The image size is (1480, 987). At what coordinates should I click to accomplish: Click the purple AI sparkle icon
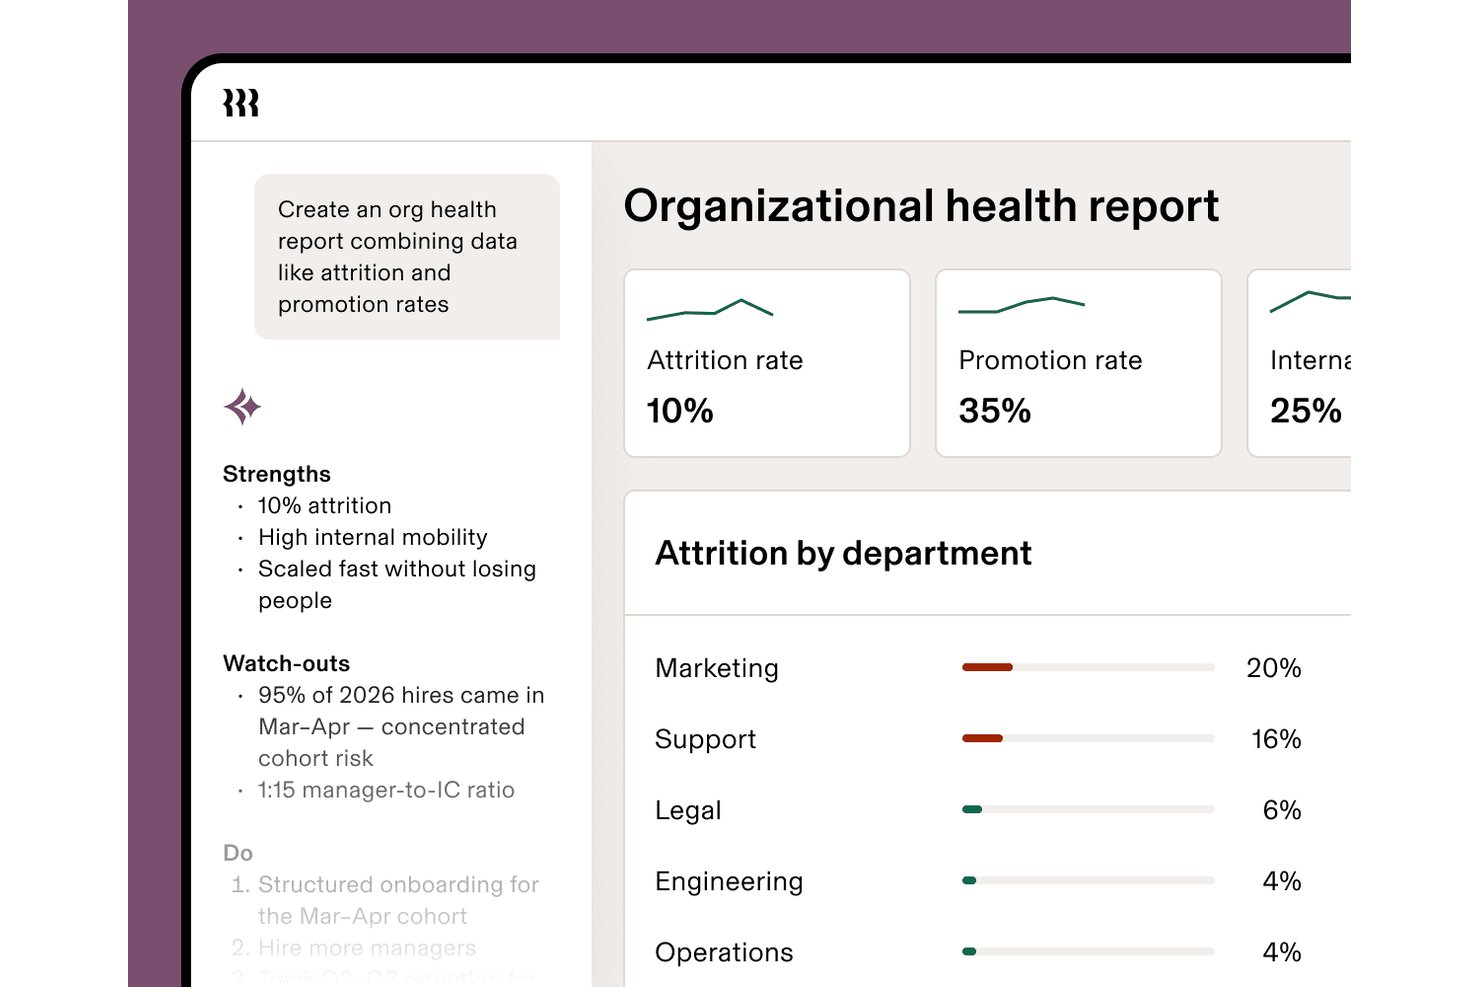(243, 407)
